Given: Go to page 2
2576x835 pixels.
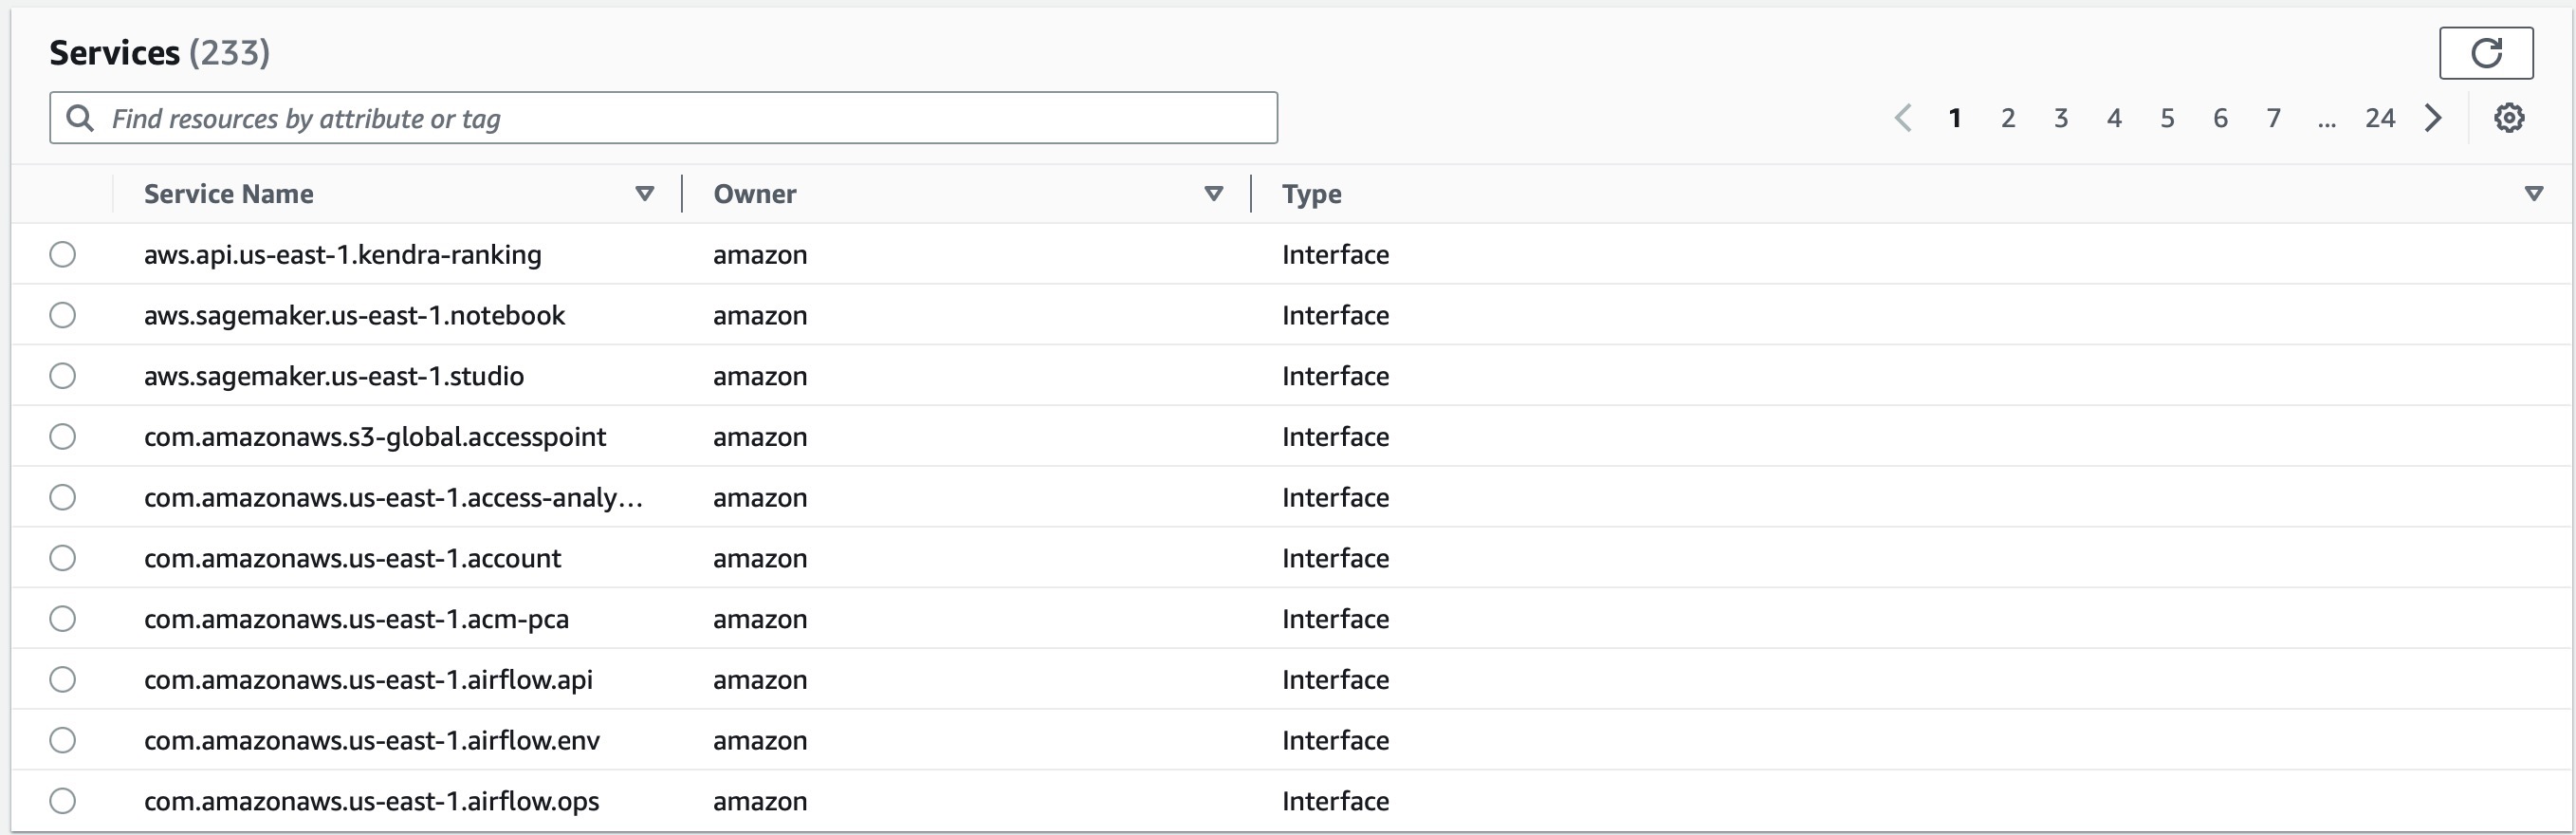Looking at the screenshot, I should [2007, 118].
